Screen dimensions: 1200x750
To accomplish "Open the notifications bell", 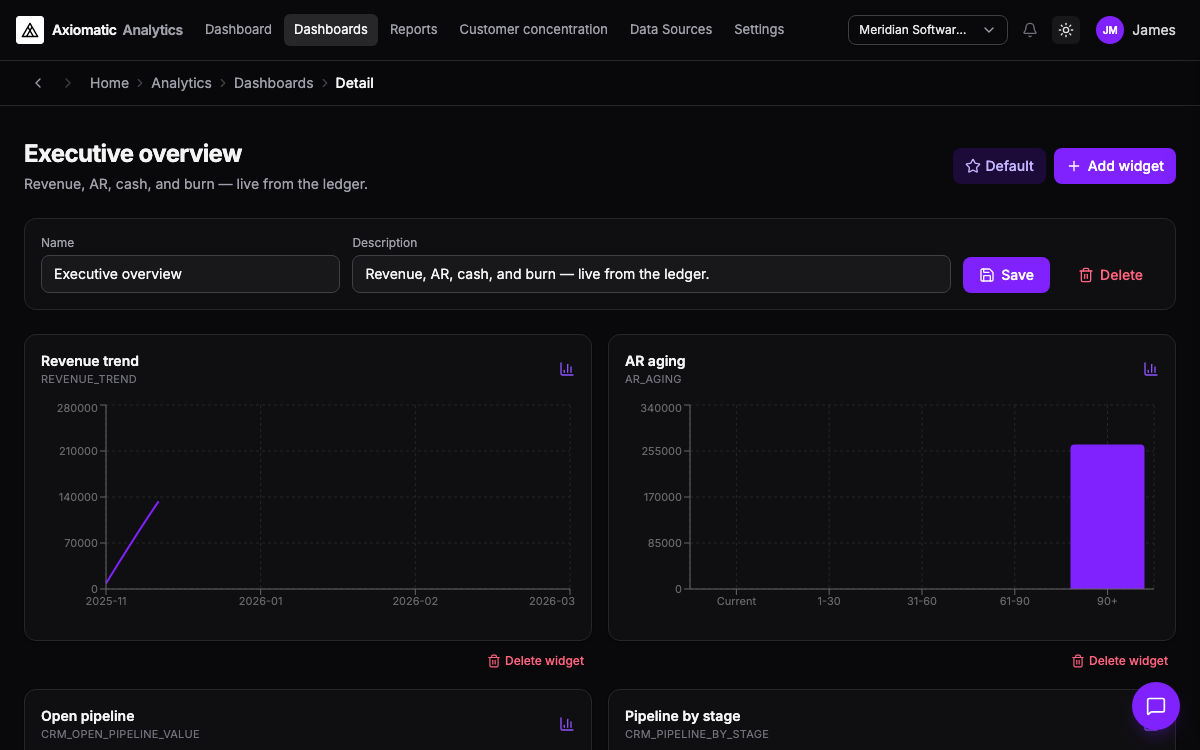I will coord(1030,30).
